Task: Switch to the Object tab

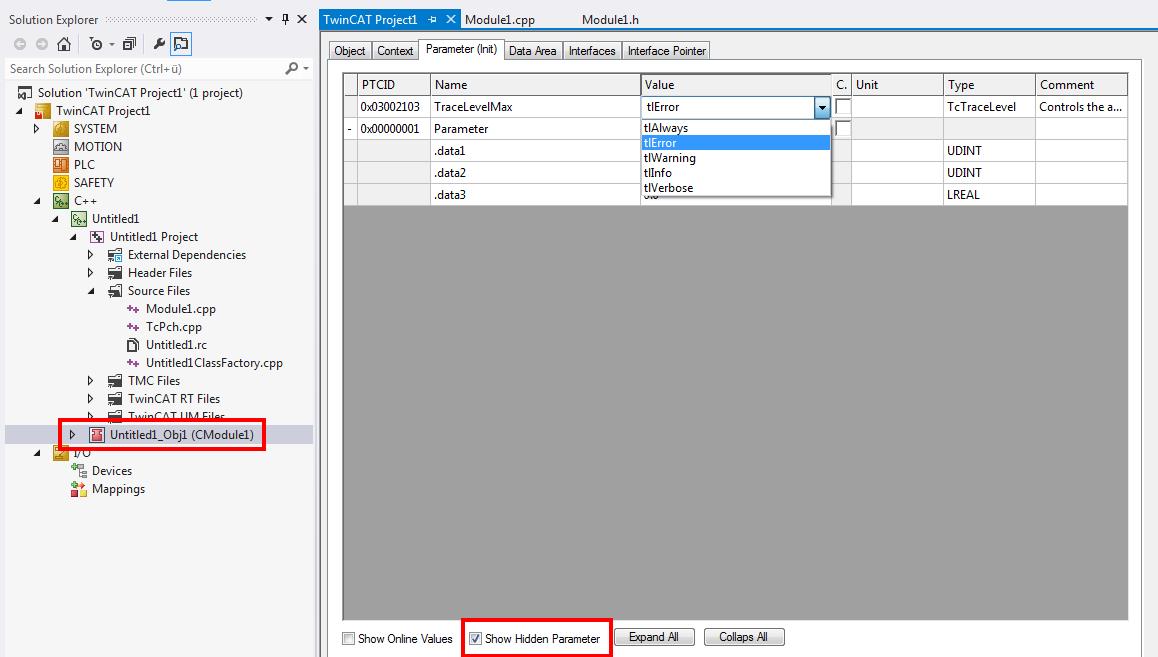Action: tap(349, 51)
